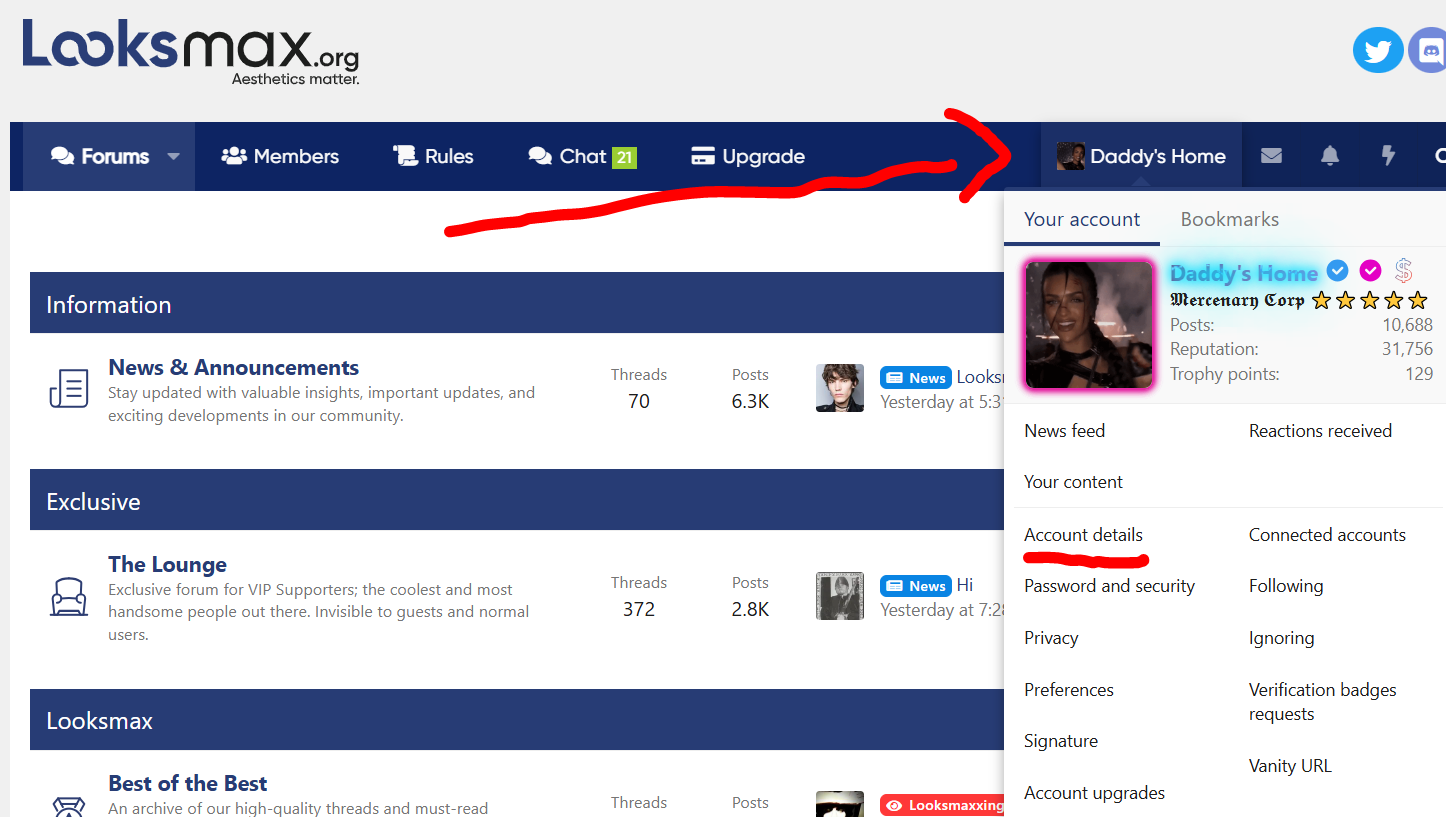Open Signature settings
This screenshot has height=817, width=1446.
tap(1061, 741)
